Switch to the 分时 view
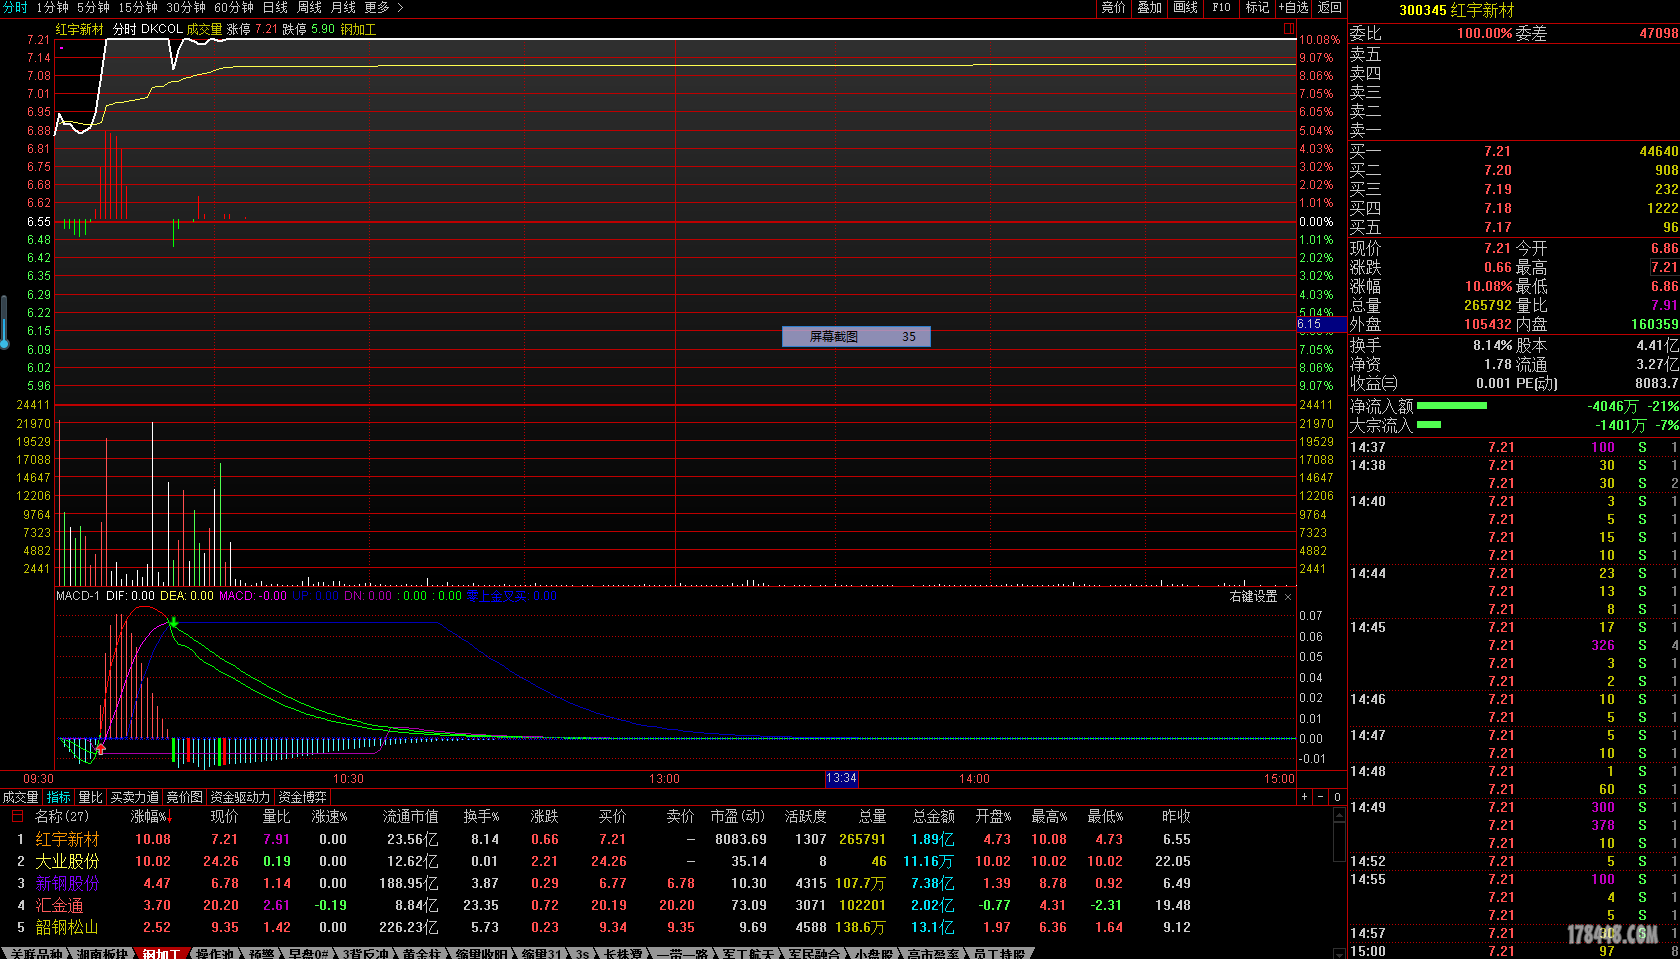1680x959 pixels. point(15,7)
